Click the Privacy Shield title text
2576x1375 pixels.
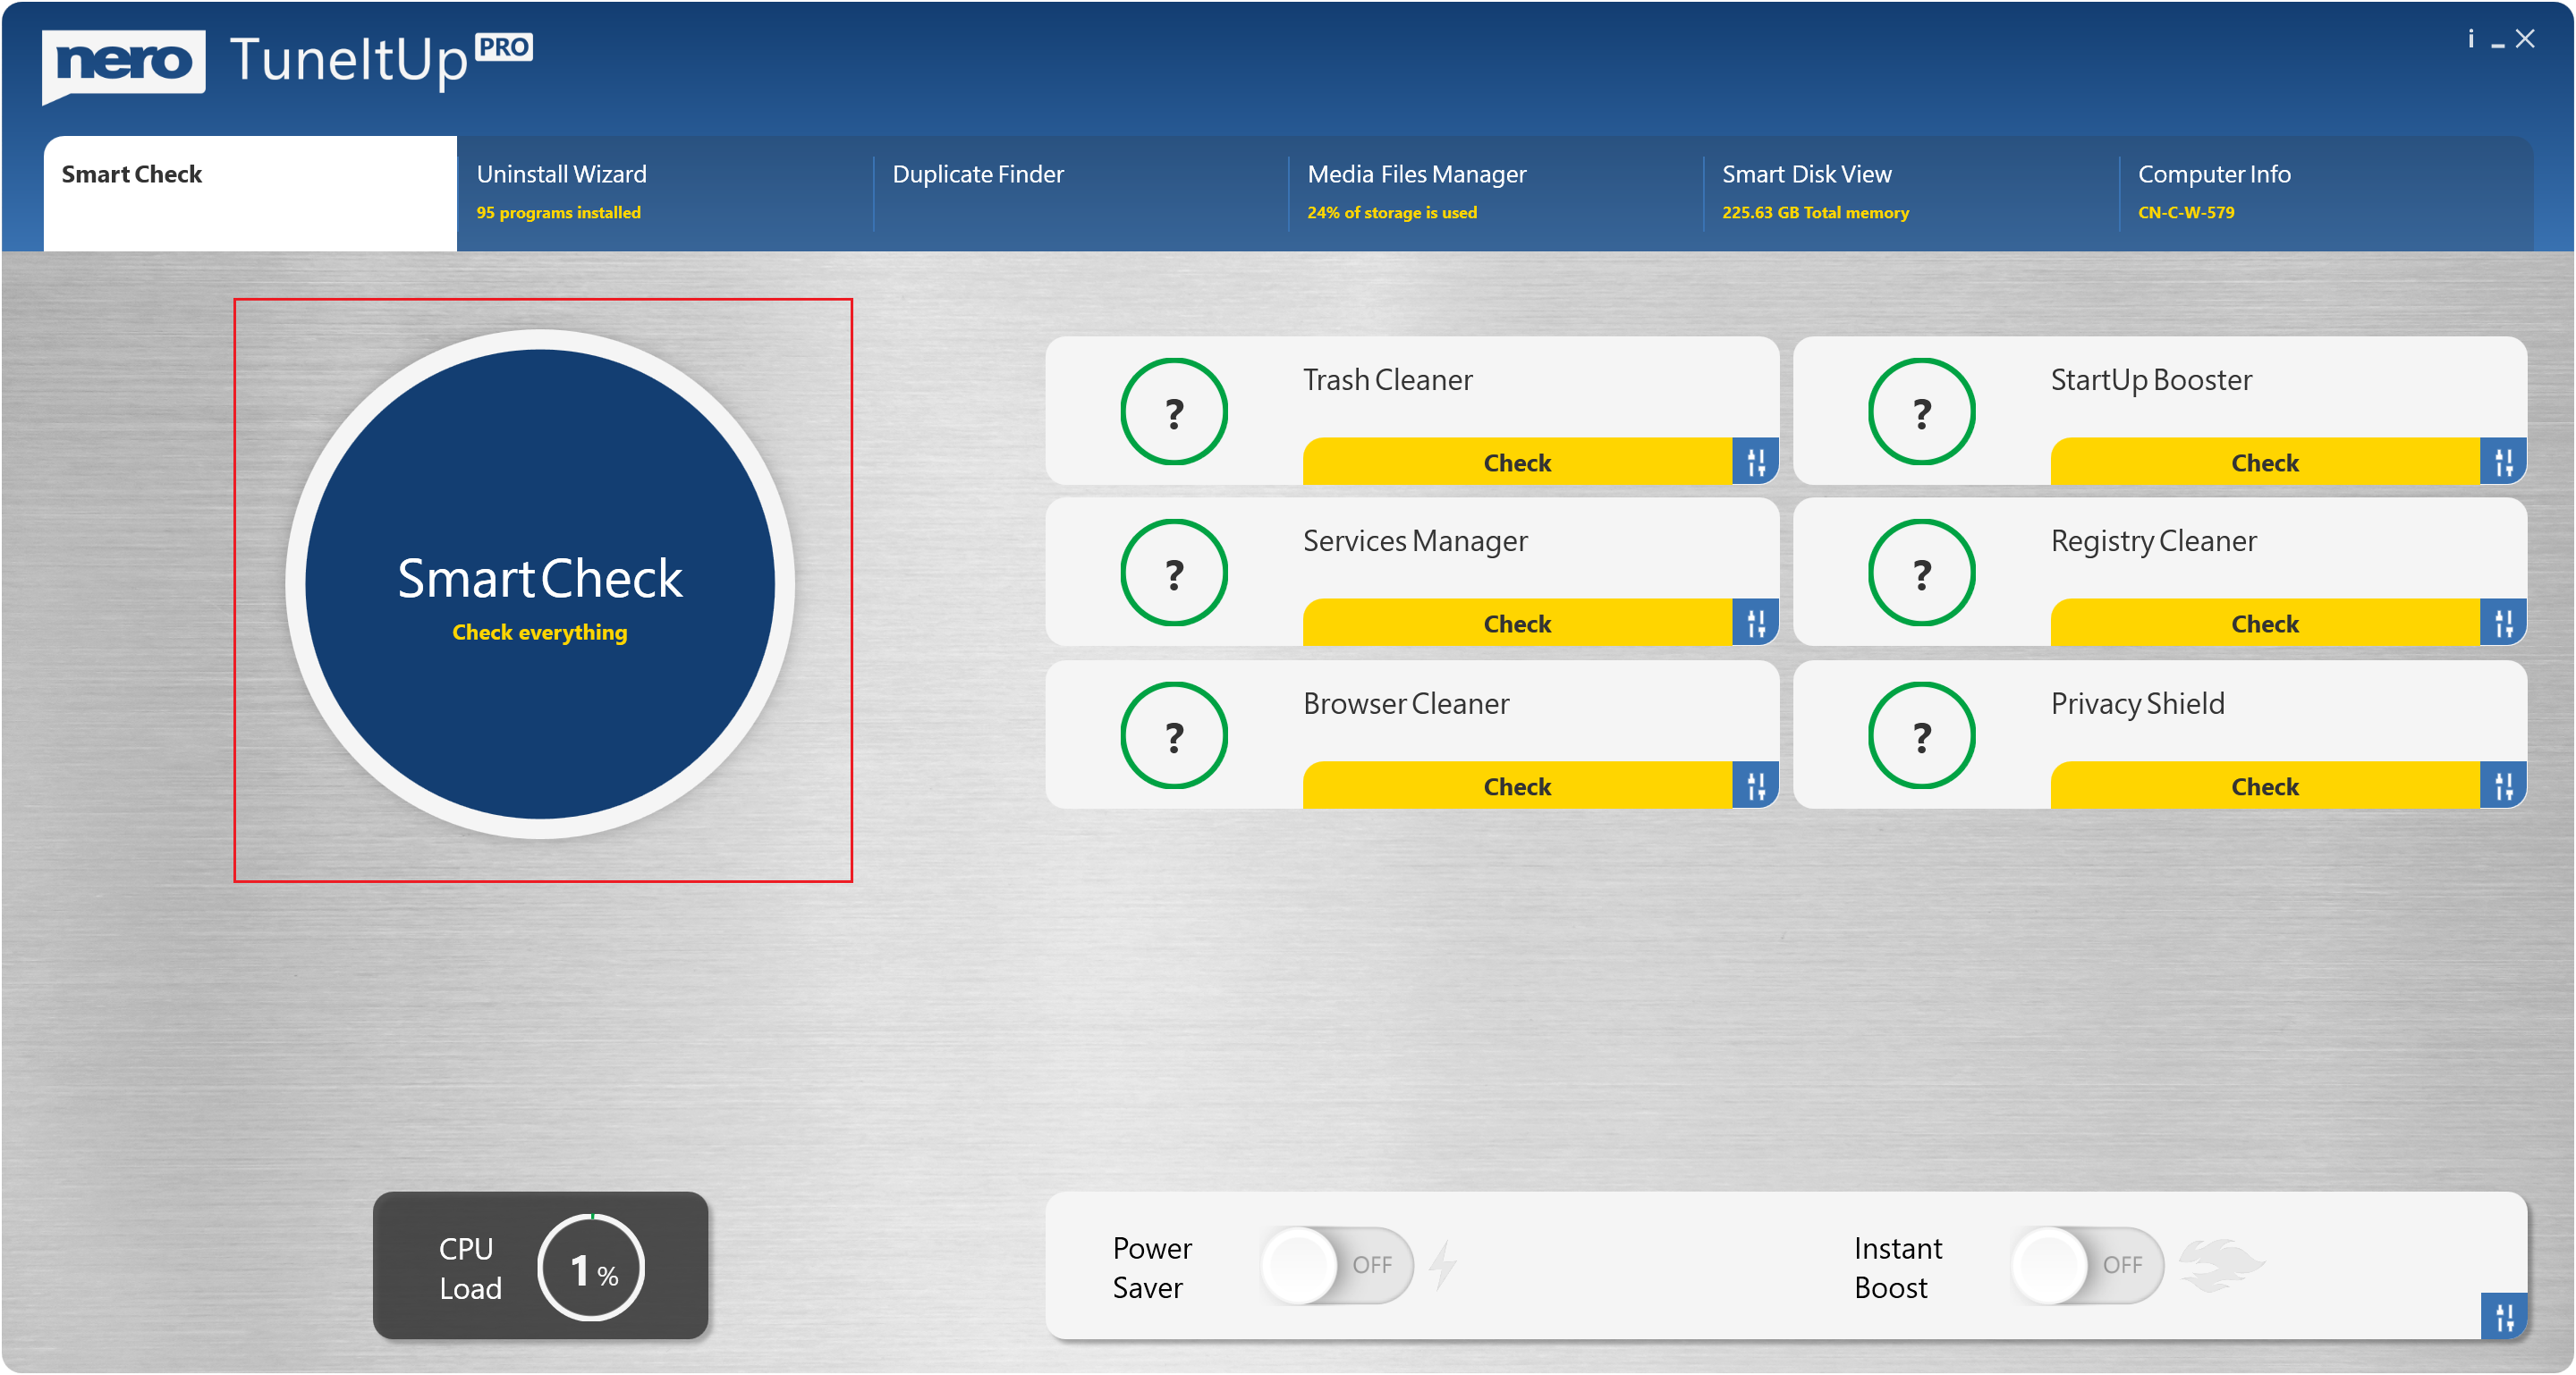pos(2137,704)
